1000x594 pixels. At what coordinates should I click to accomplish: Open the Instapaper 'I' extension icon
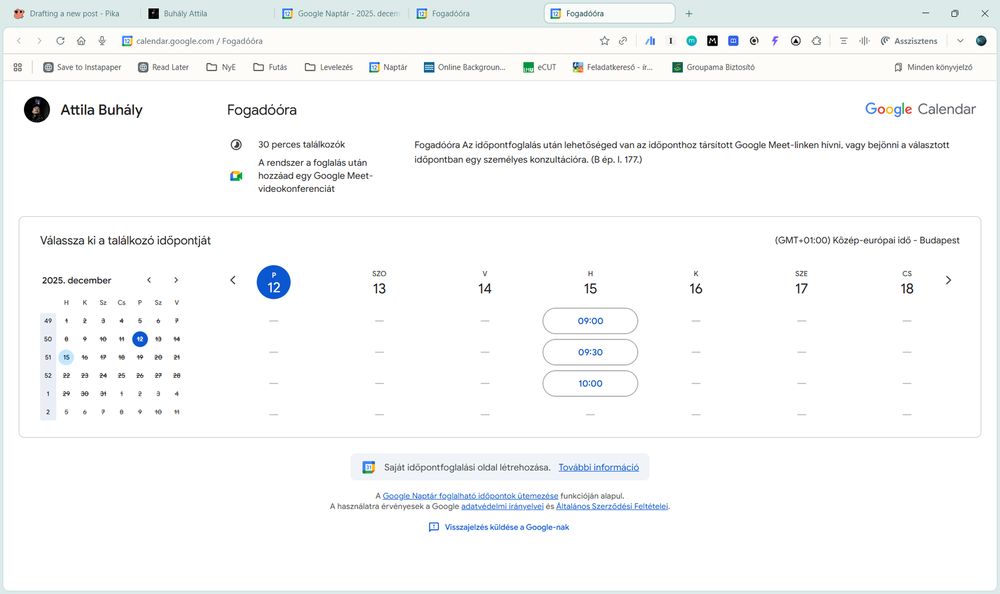point(670,41)
